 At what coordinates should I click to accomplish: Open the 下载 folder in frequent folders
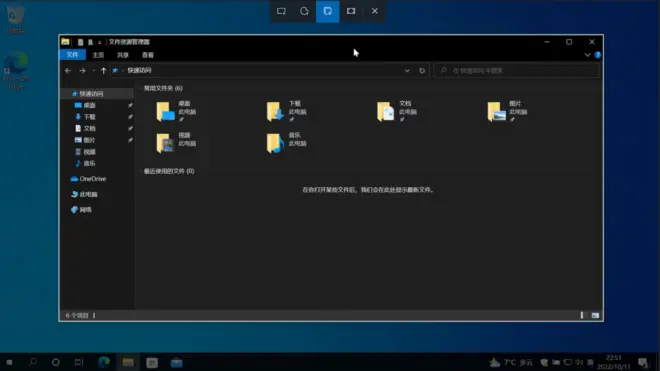287,111
